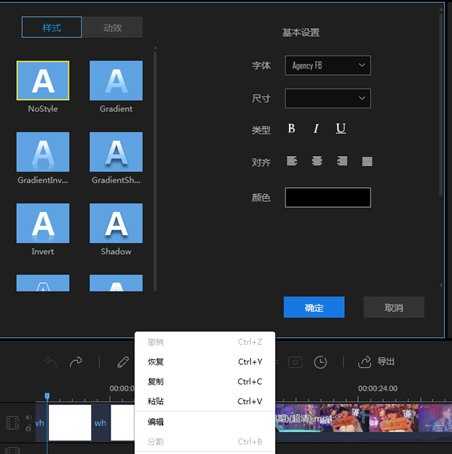Click the clock duration icon in toolbar
This screenshot has height=454, width=452.
pyautogui.click(x=320, y=362)
